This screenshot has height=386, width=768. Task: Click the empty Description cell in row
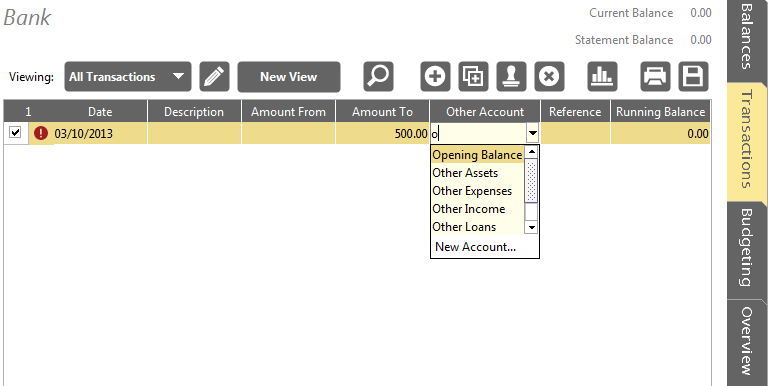(x=194, y=133)
